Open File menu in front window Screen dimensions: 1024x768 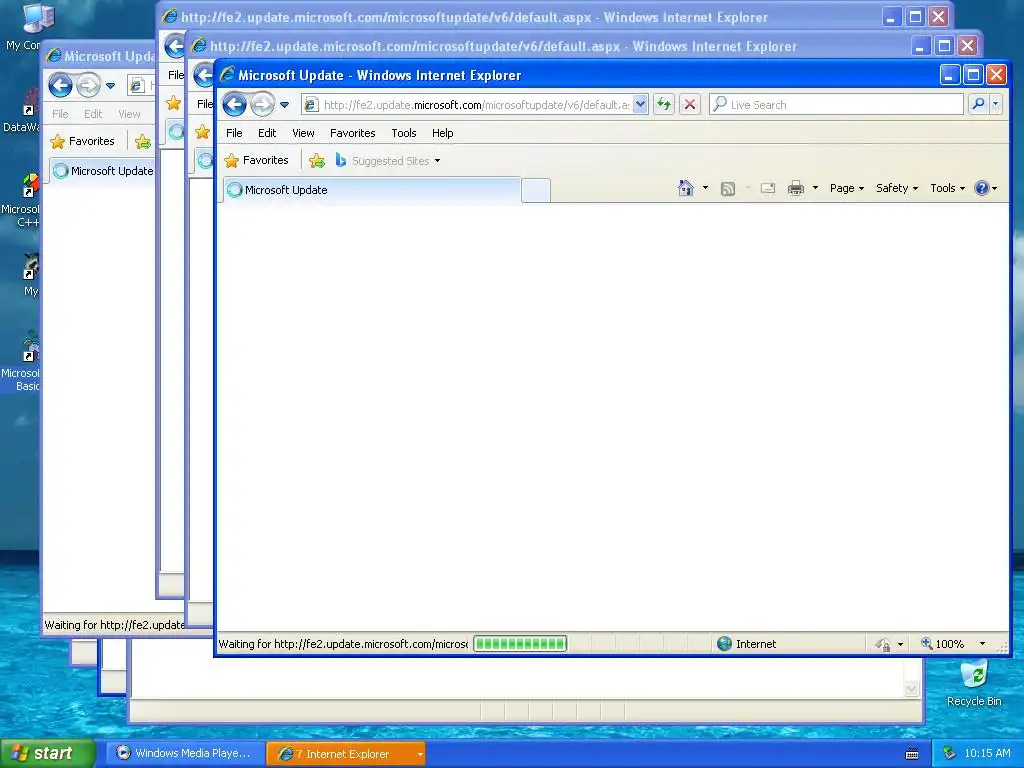(234, 133)
